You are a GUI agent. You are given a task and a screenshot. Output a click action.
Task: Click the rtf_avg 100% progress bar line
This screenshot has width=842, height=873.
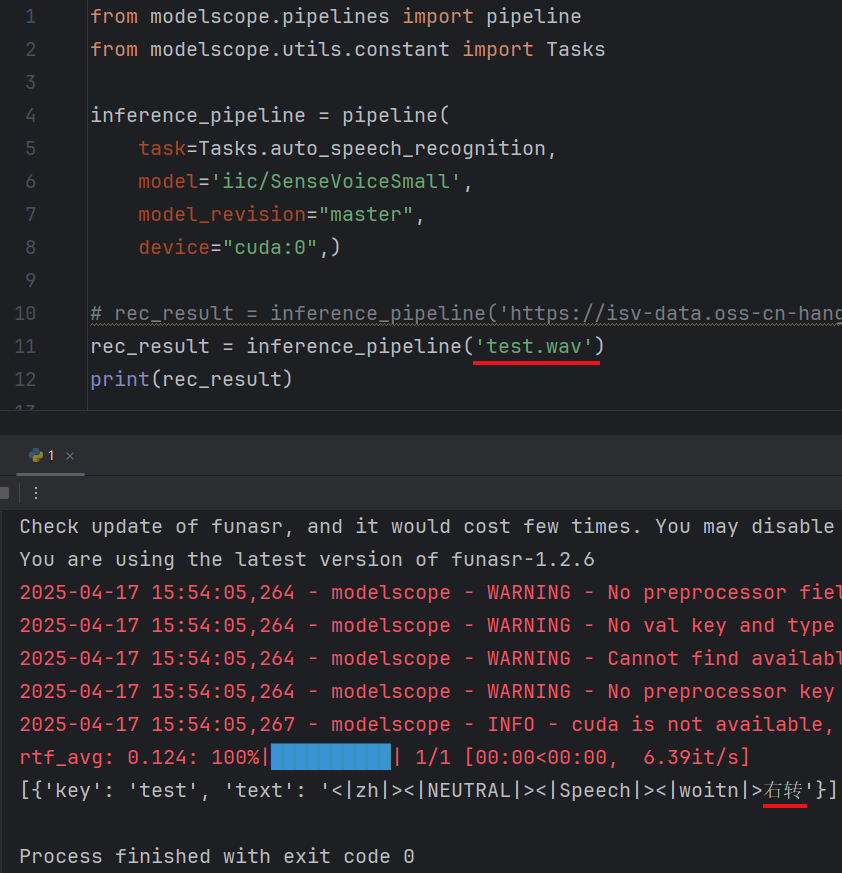pos(300,757)
